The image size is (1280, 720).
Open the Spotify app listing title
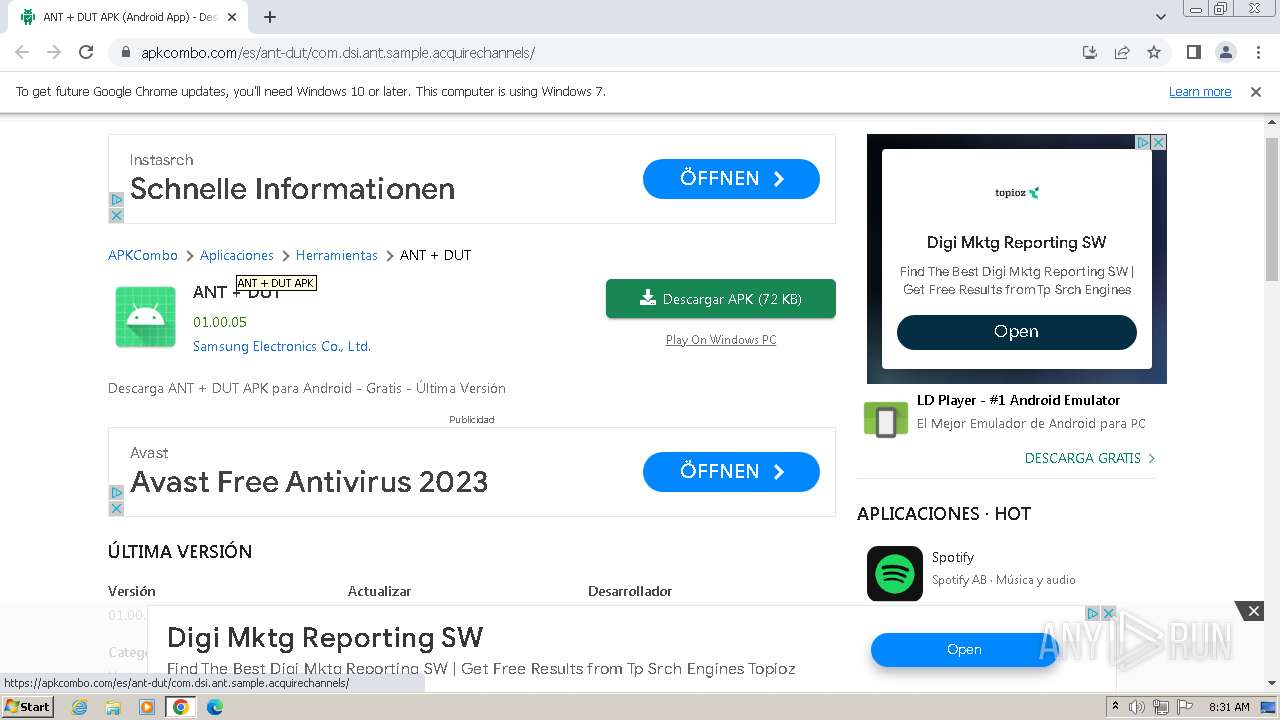(x=953, y=558)
